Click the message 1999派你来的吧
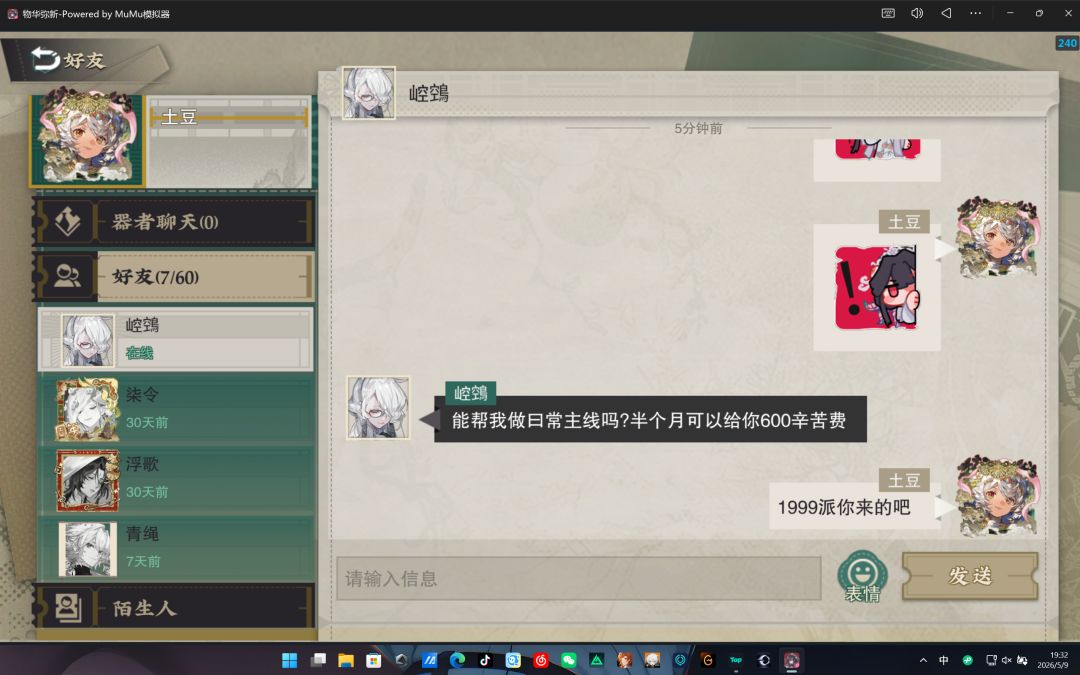Screen dimensions: 1080x675 [854, 508]
